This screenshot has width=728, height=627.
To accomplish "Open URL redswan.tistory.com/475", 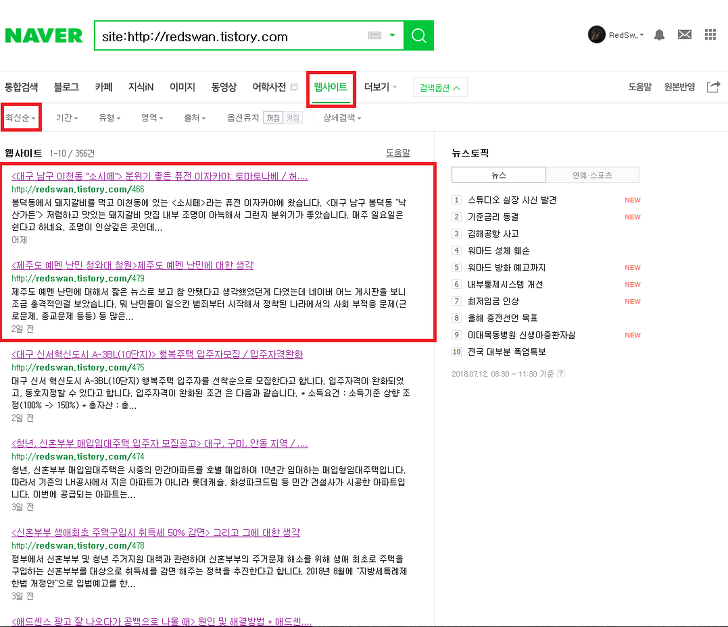I will [78, 367].
